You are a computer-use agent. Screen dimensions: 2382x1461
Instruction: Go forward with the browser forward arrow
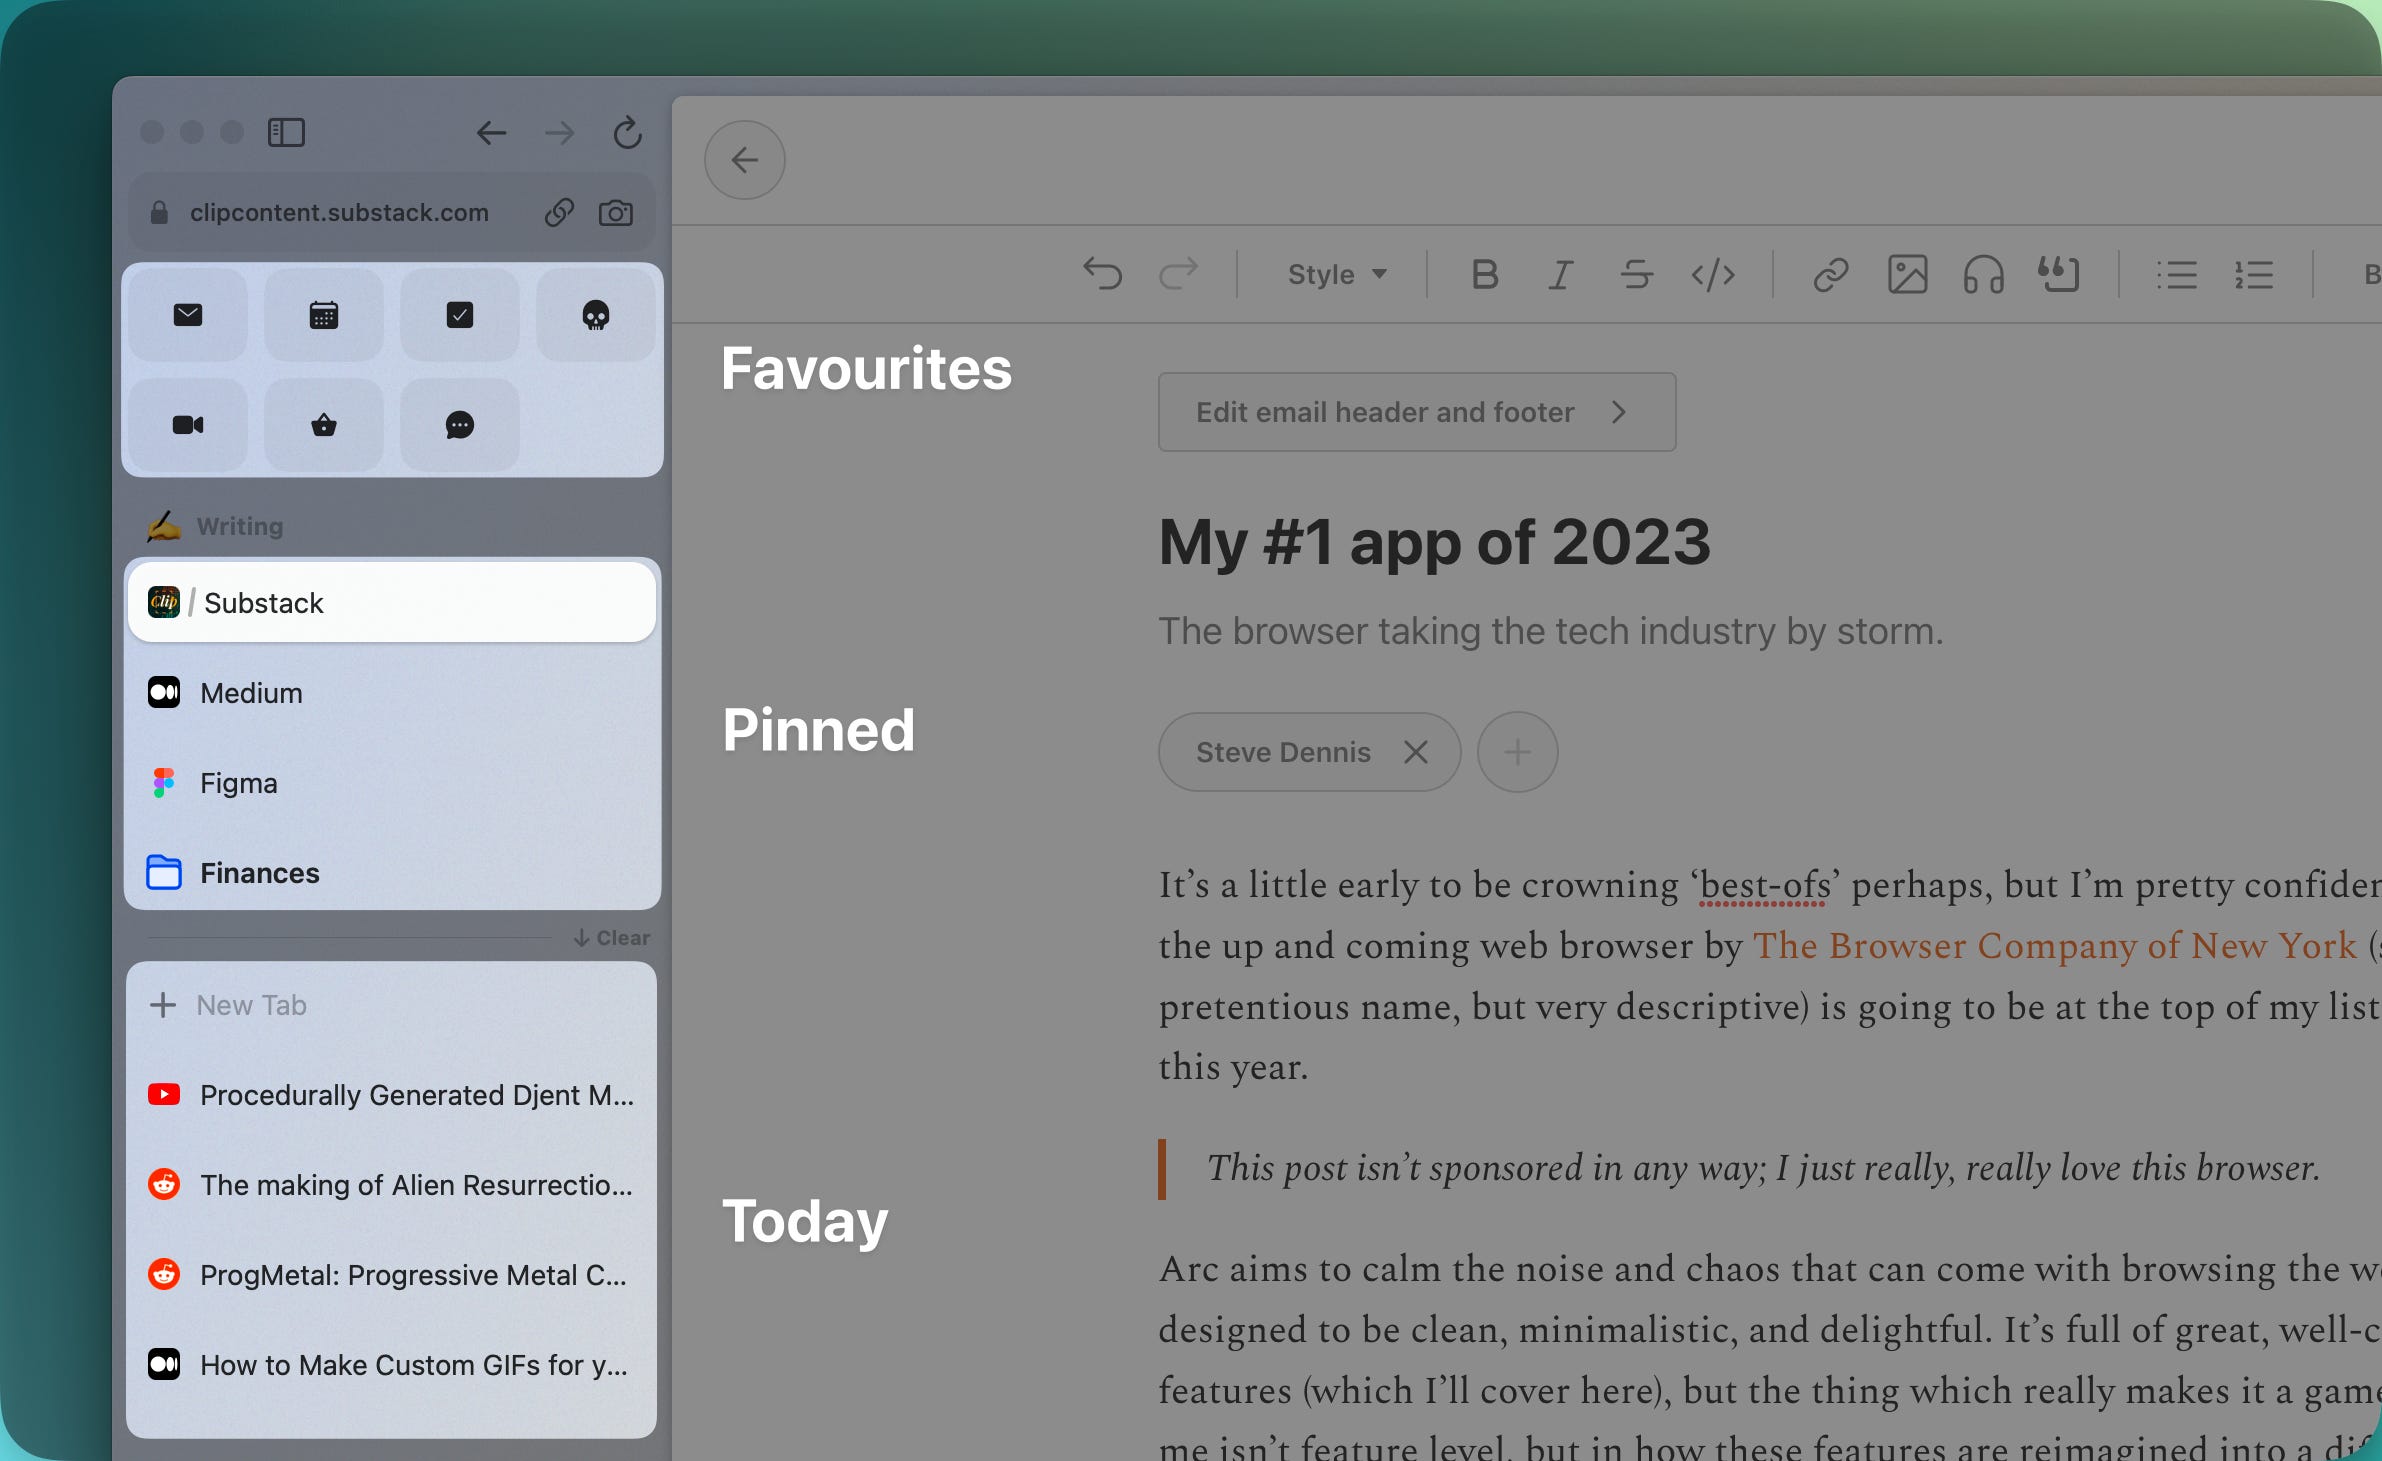560,132
